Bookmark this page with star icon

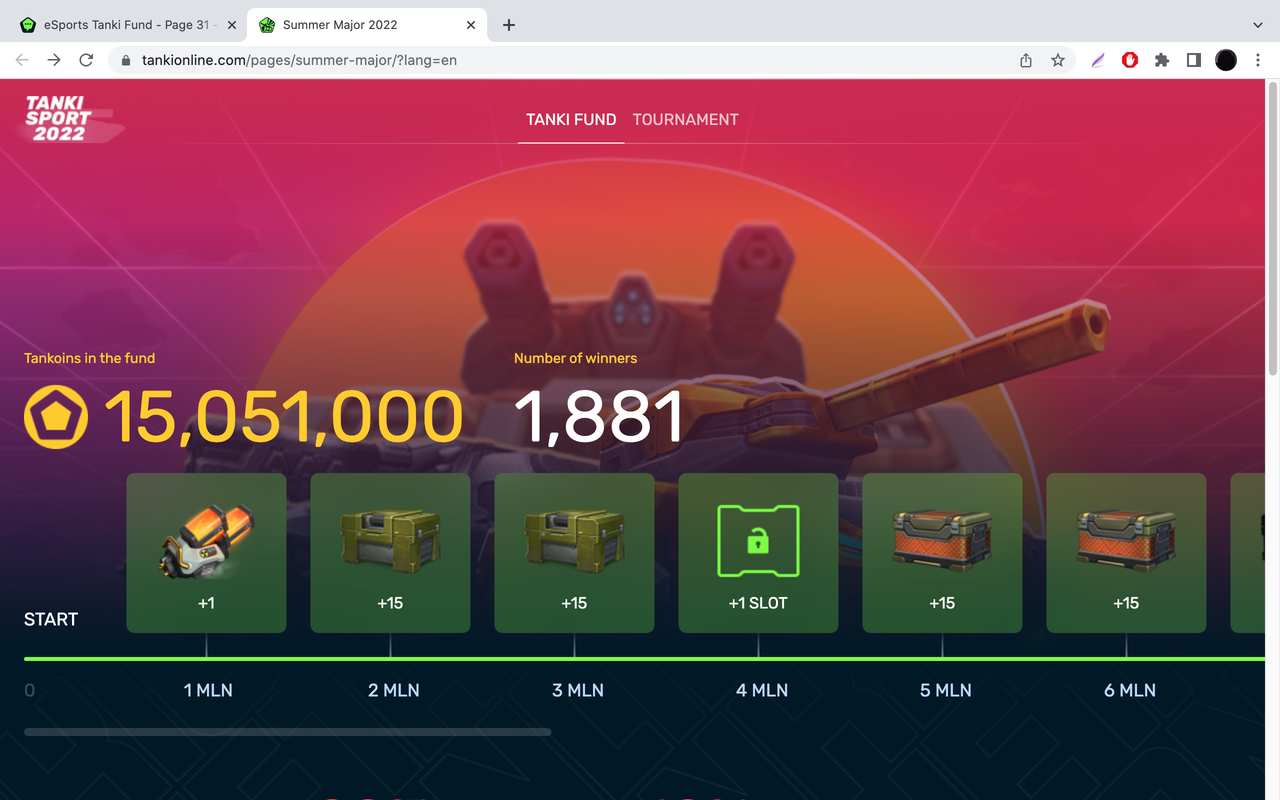1058,60
